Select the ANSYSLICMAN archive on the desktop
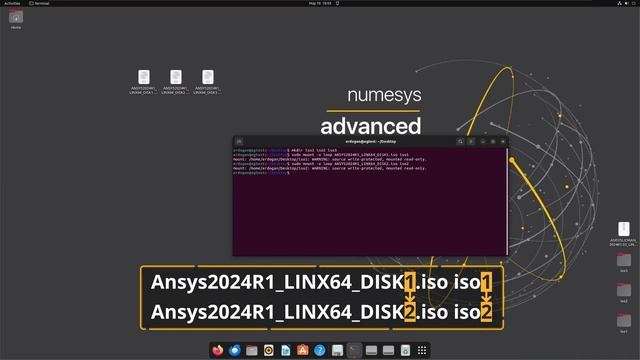 624,233
